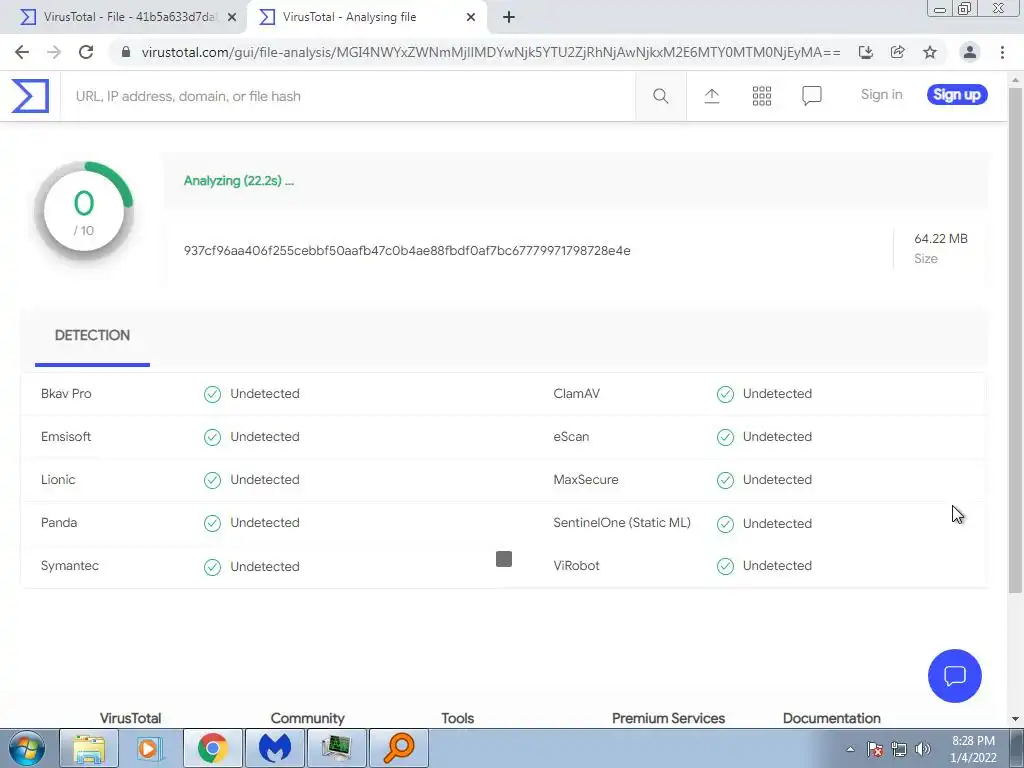Click the eScan engine name
This screenshot has height=768, width=1024.
(571, 437)
